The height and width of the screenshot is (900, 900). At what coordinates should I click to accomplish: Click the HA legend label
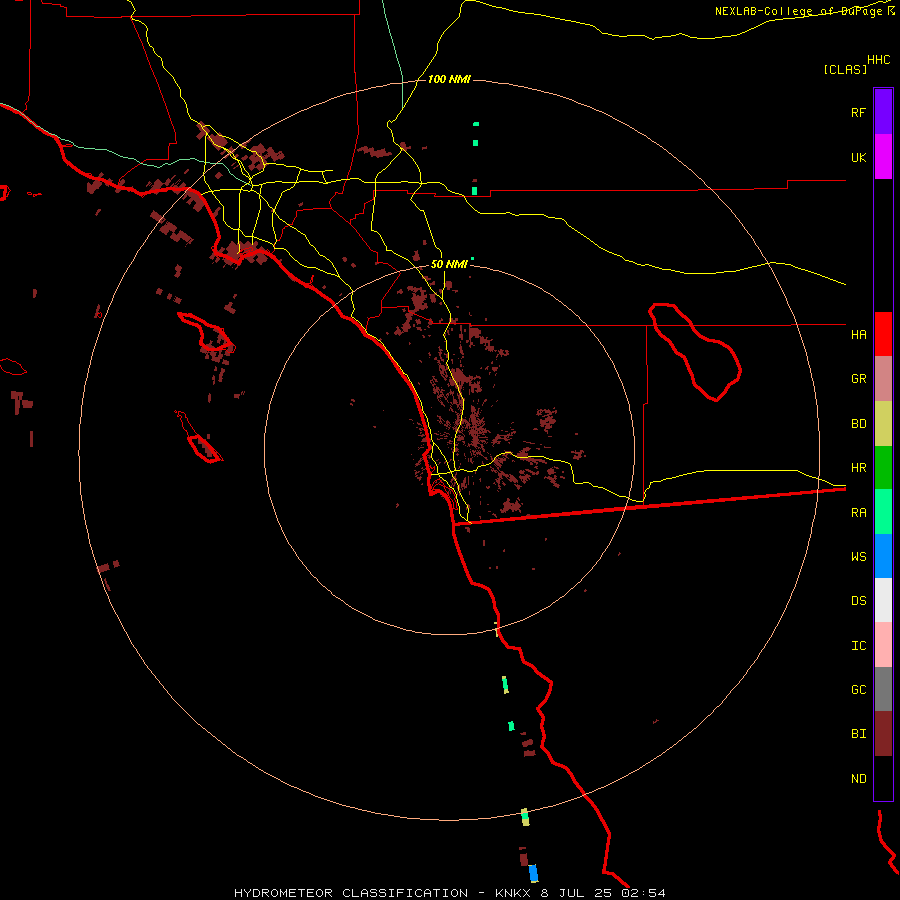click(858, 335)
